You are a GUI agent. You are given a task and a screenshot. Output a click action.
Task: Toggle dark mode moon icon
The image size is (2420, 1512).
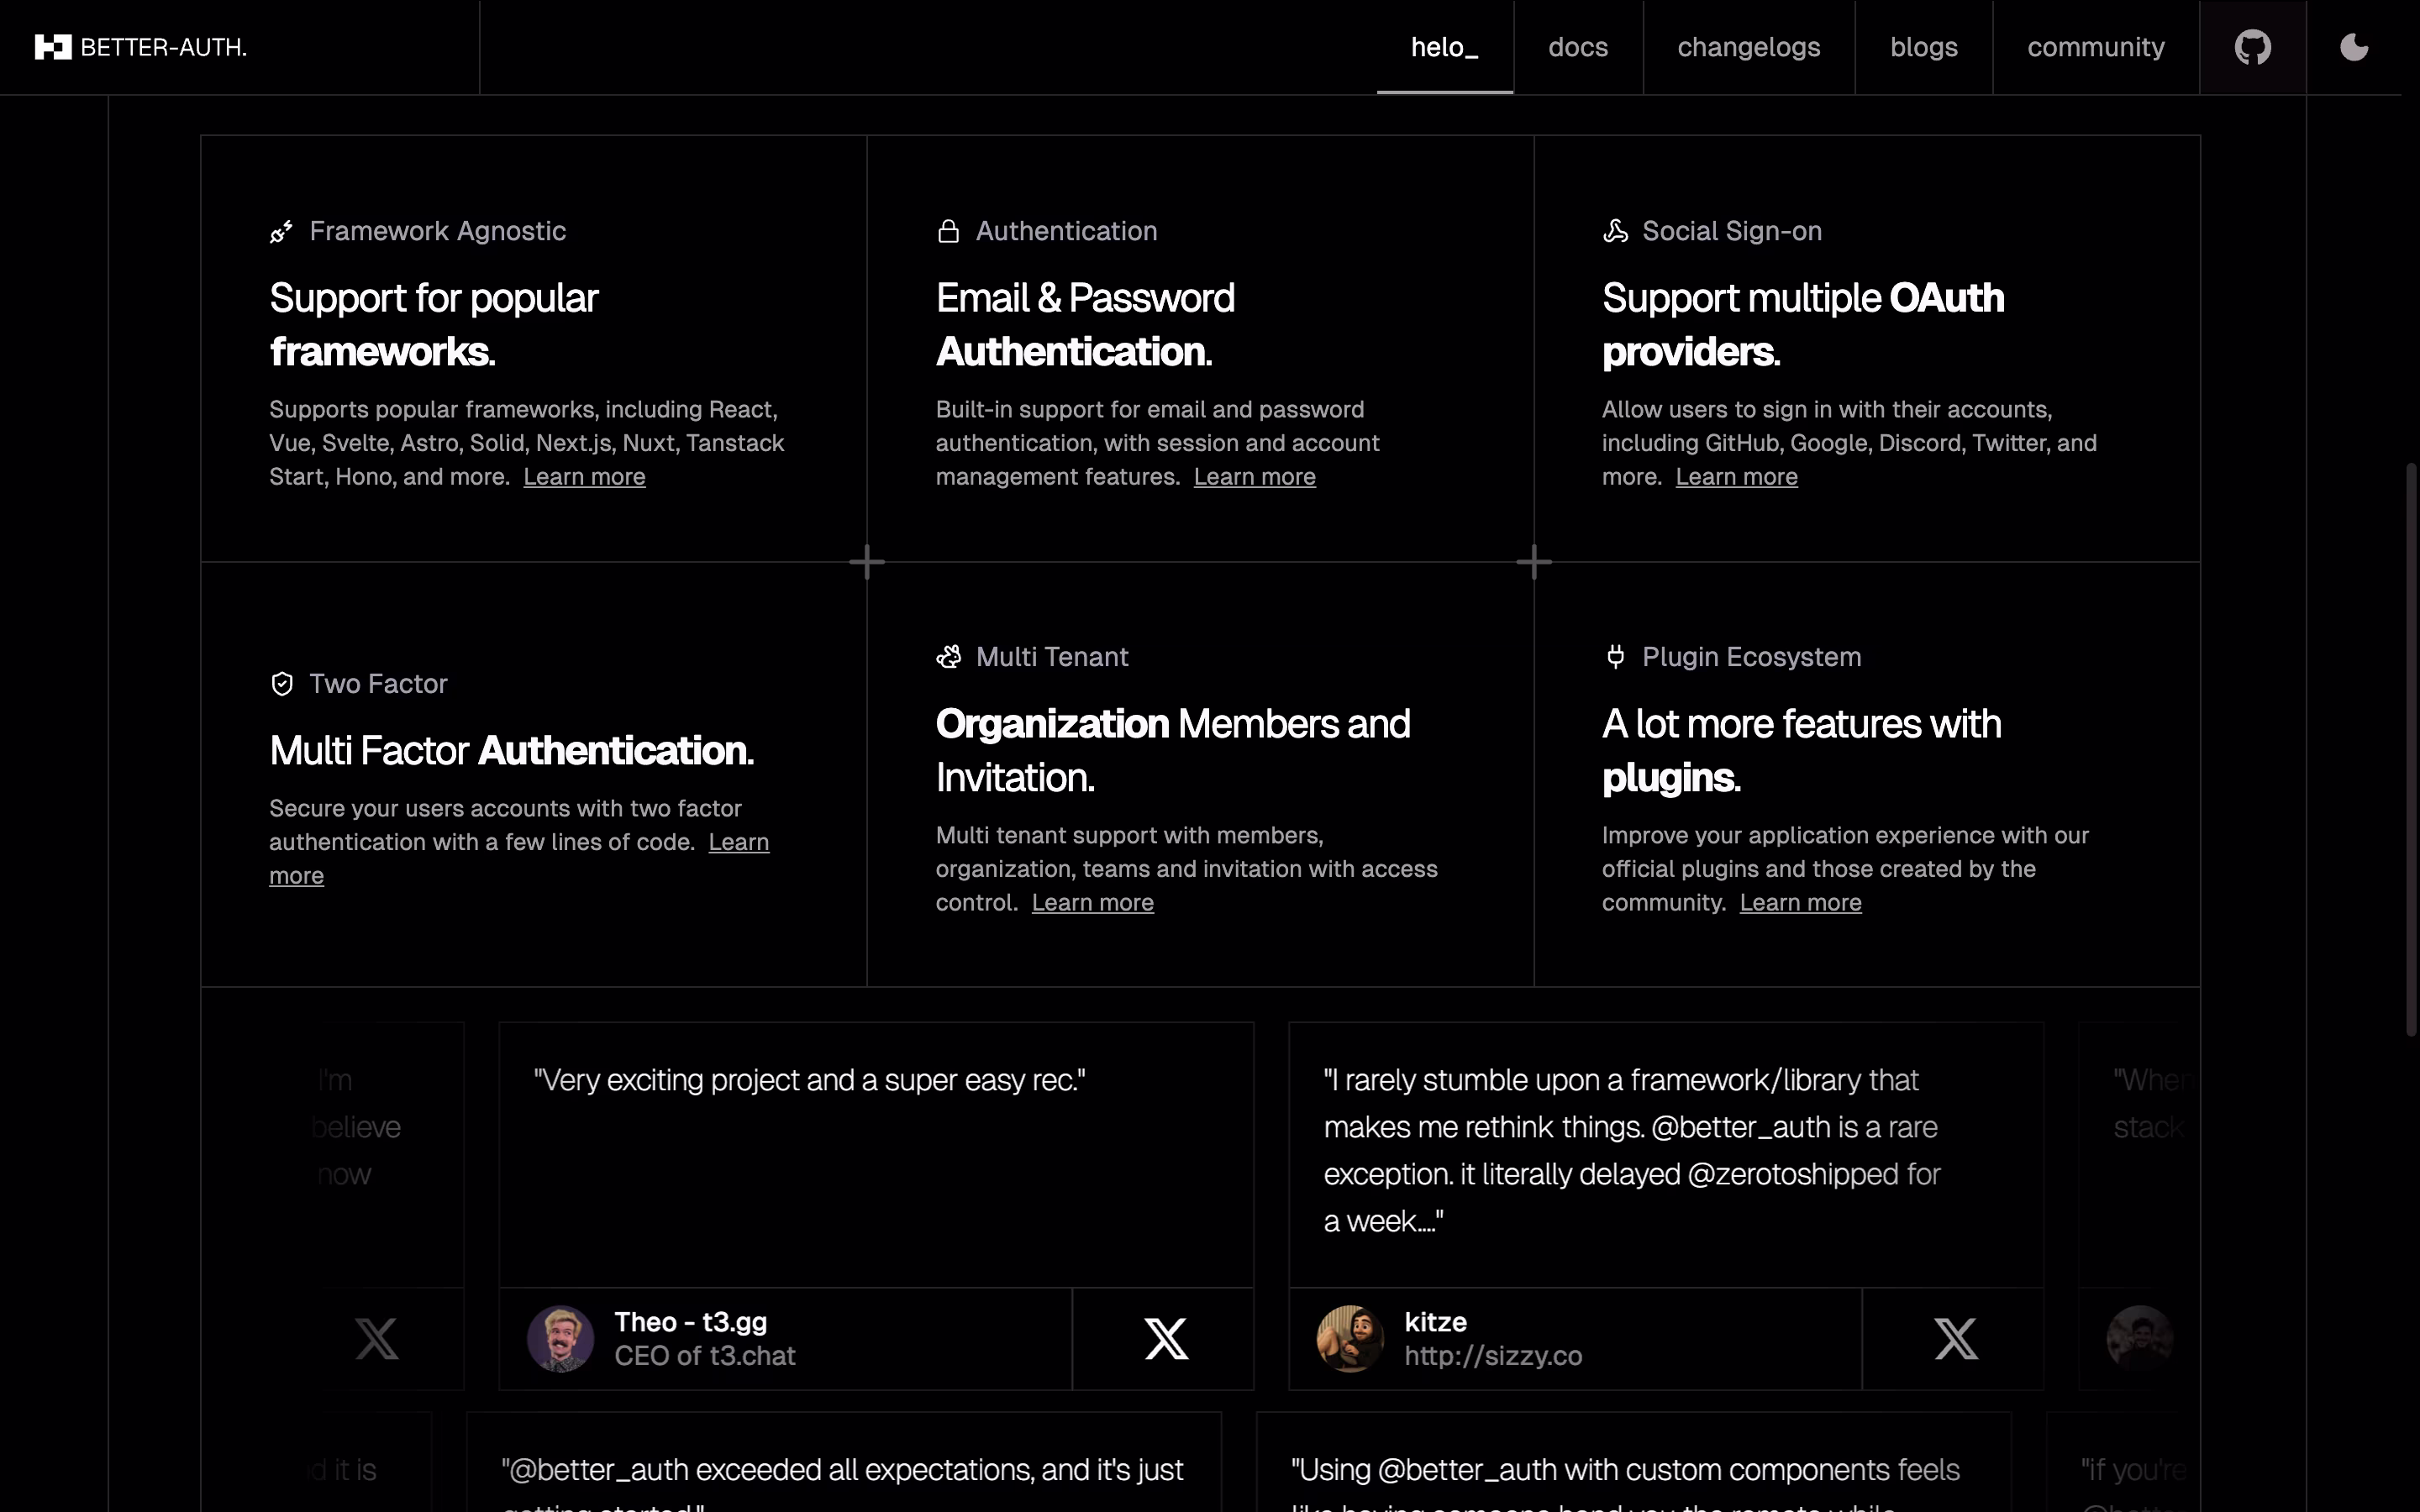click(2354, 47)
